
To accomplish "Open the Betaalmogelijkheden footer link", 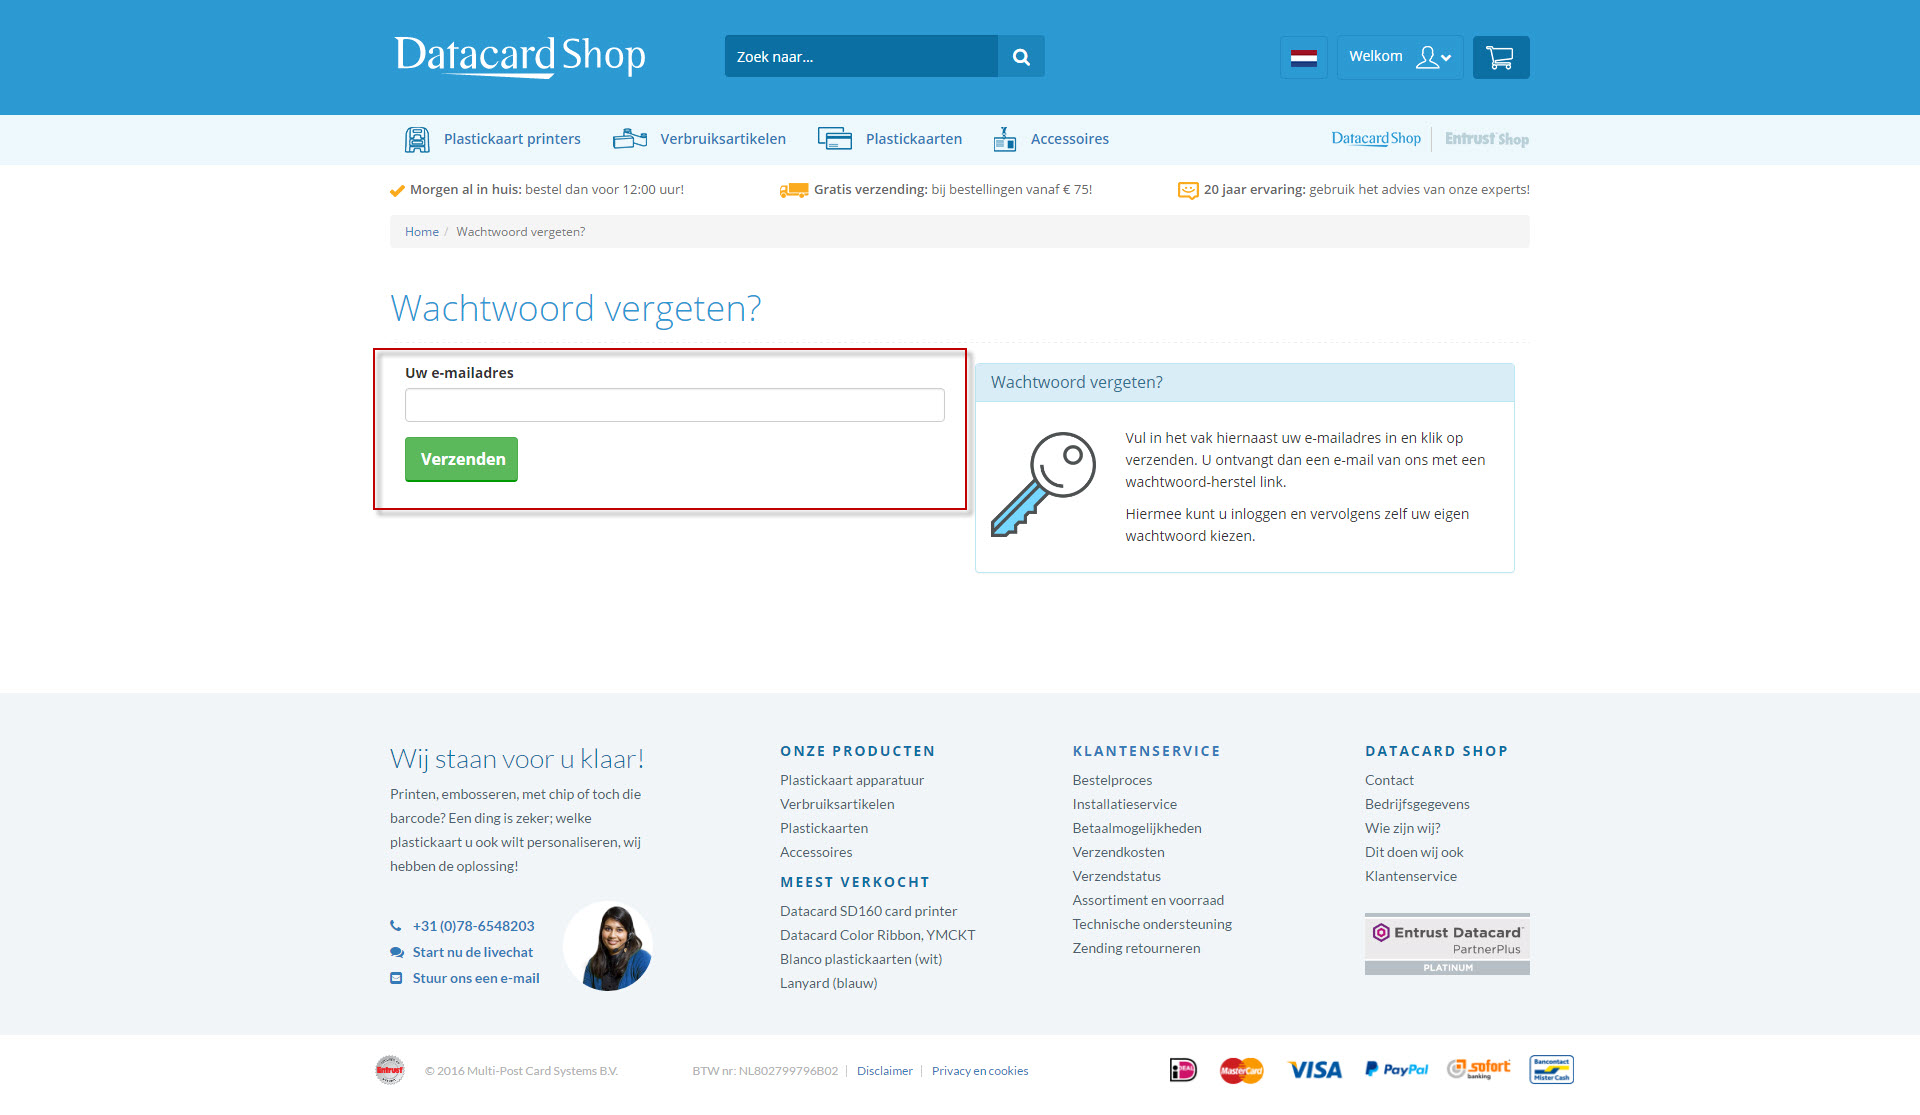I will point(1137,828).
